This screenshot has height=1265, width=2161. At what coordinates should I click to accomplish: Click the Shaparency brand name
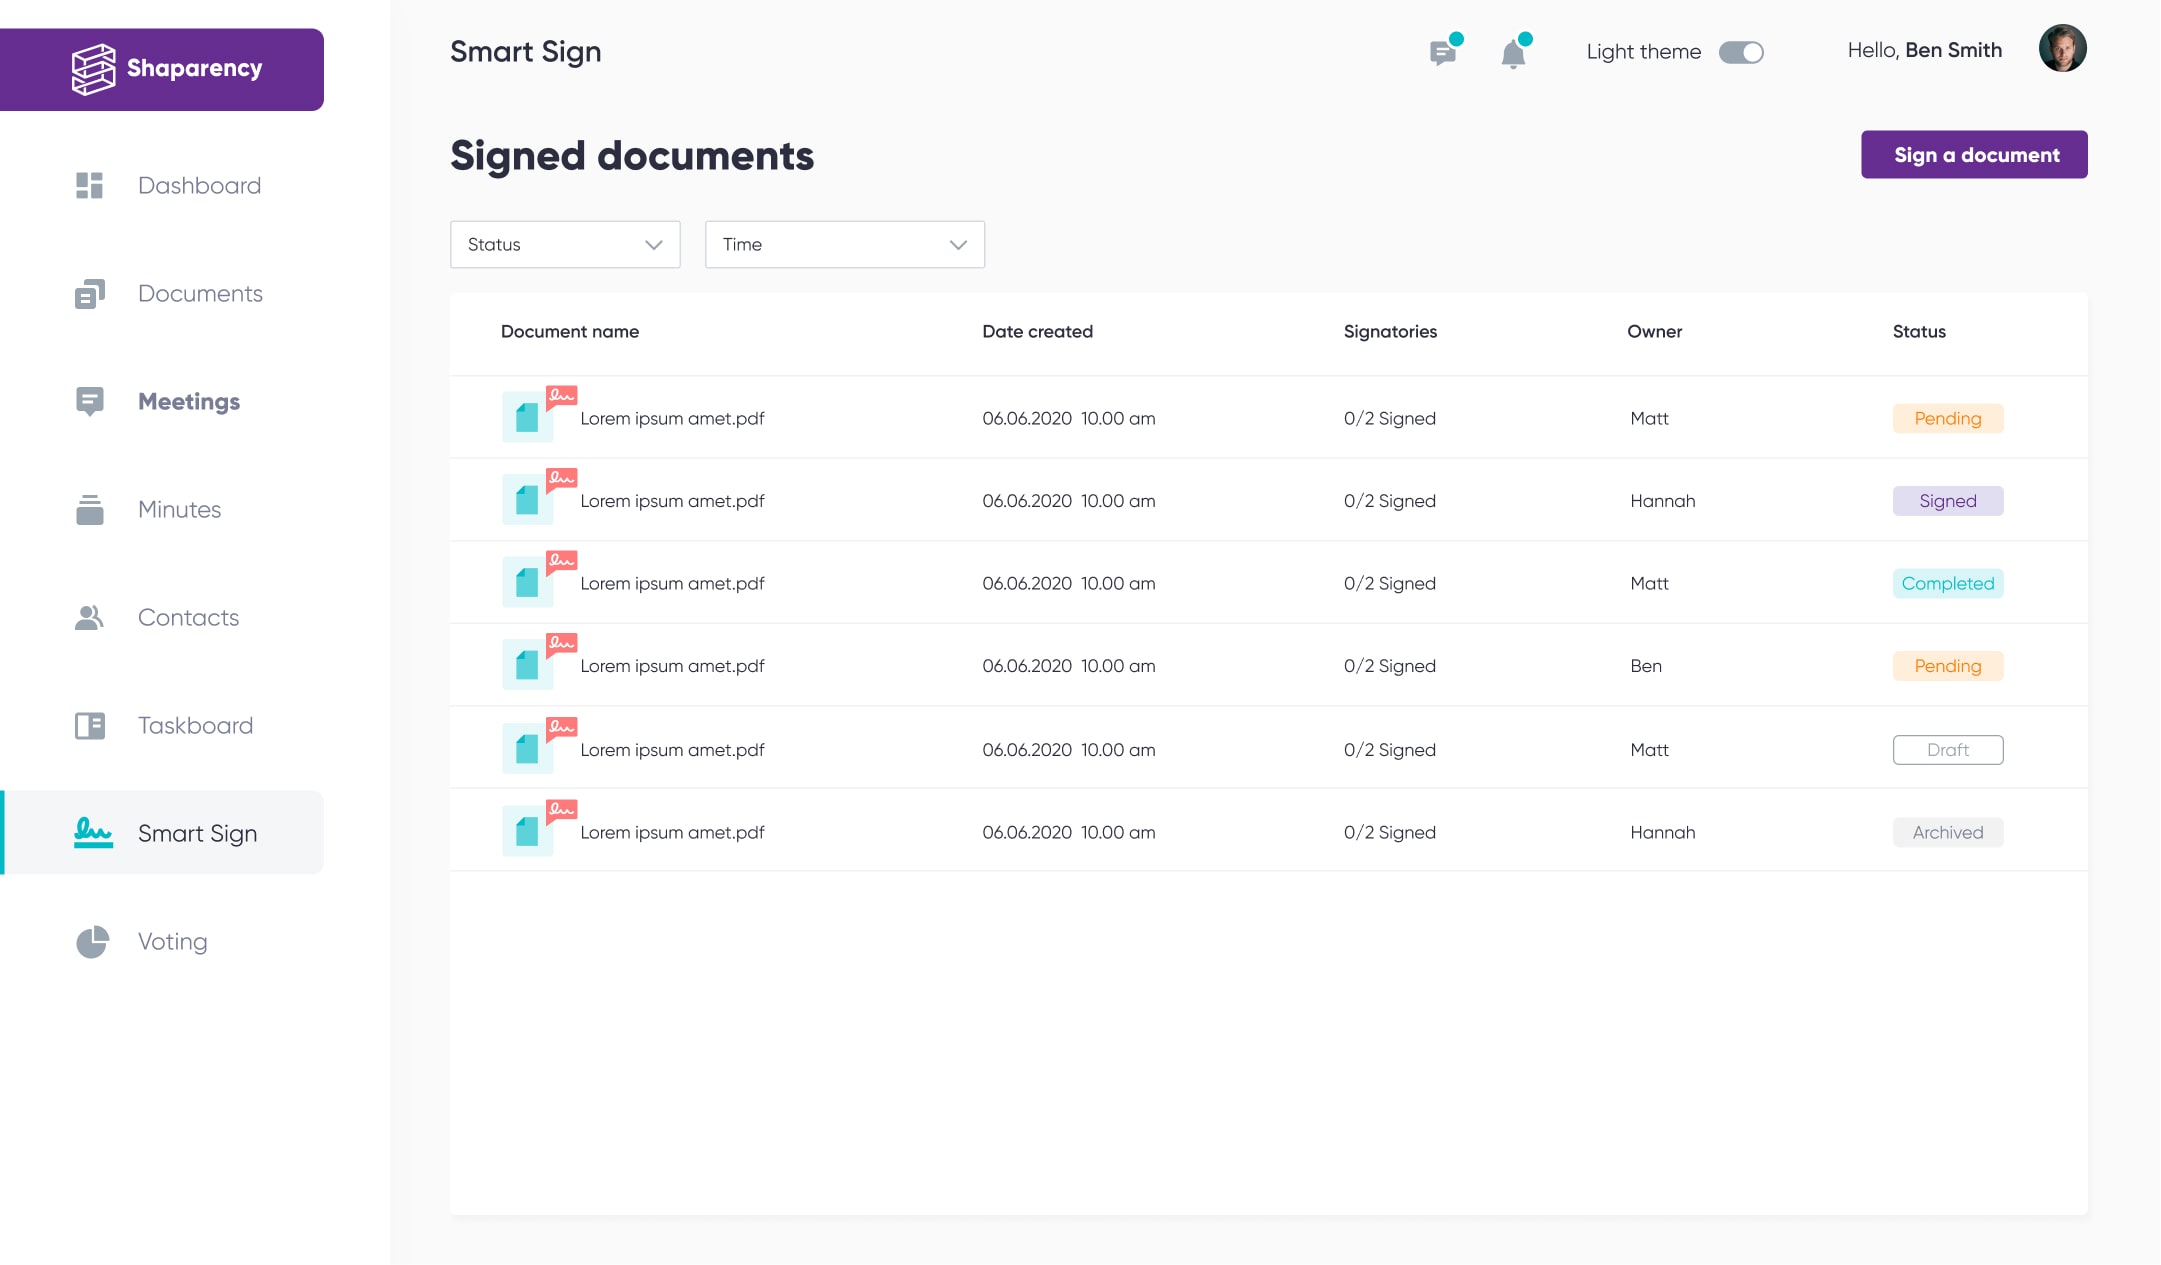pyautogui.click(x=194, y=68)
